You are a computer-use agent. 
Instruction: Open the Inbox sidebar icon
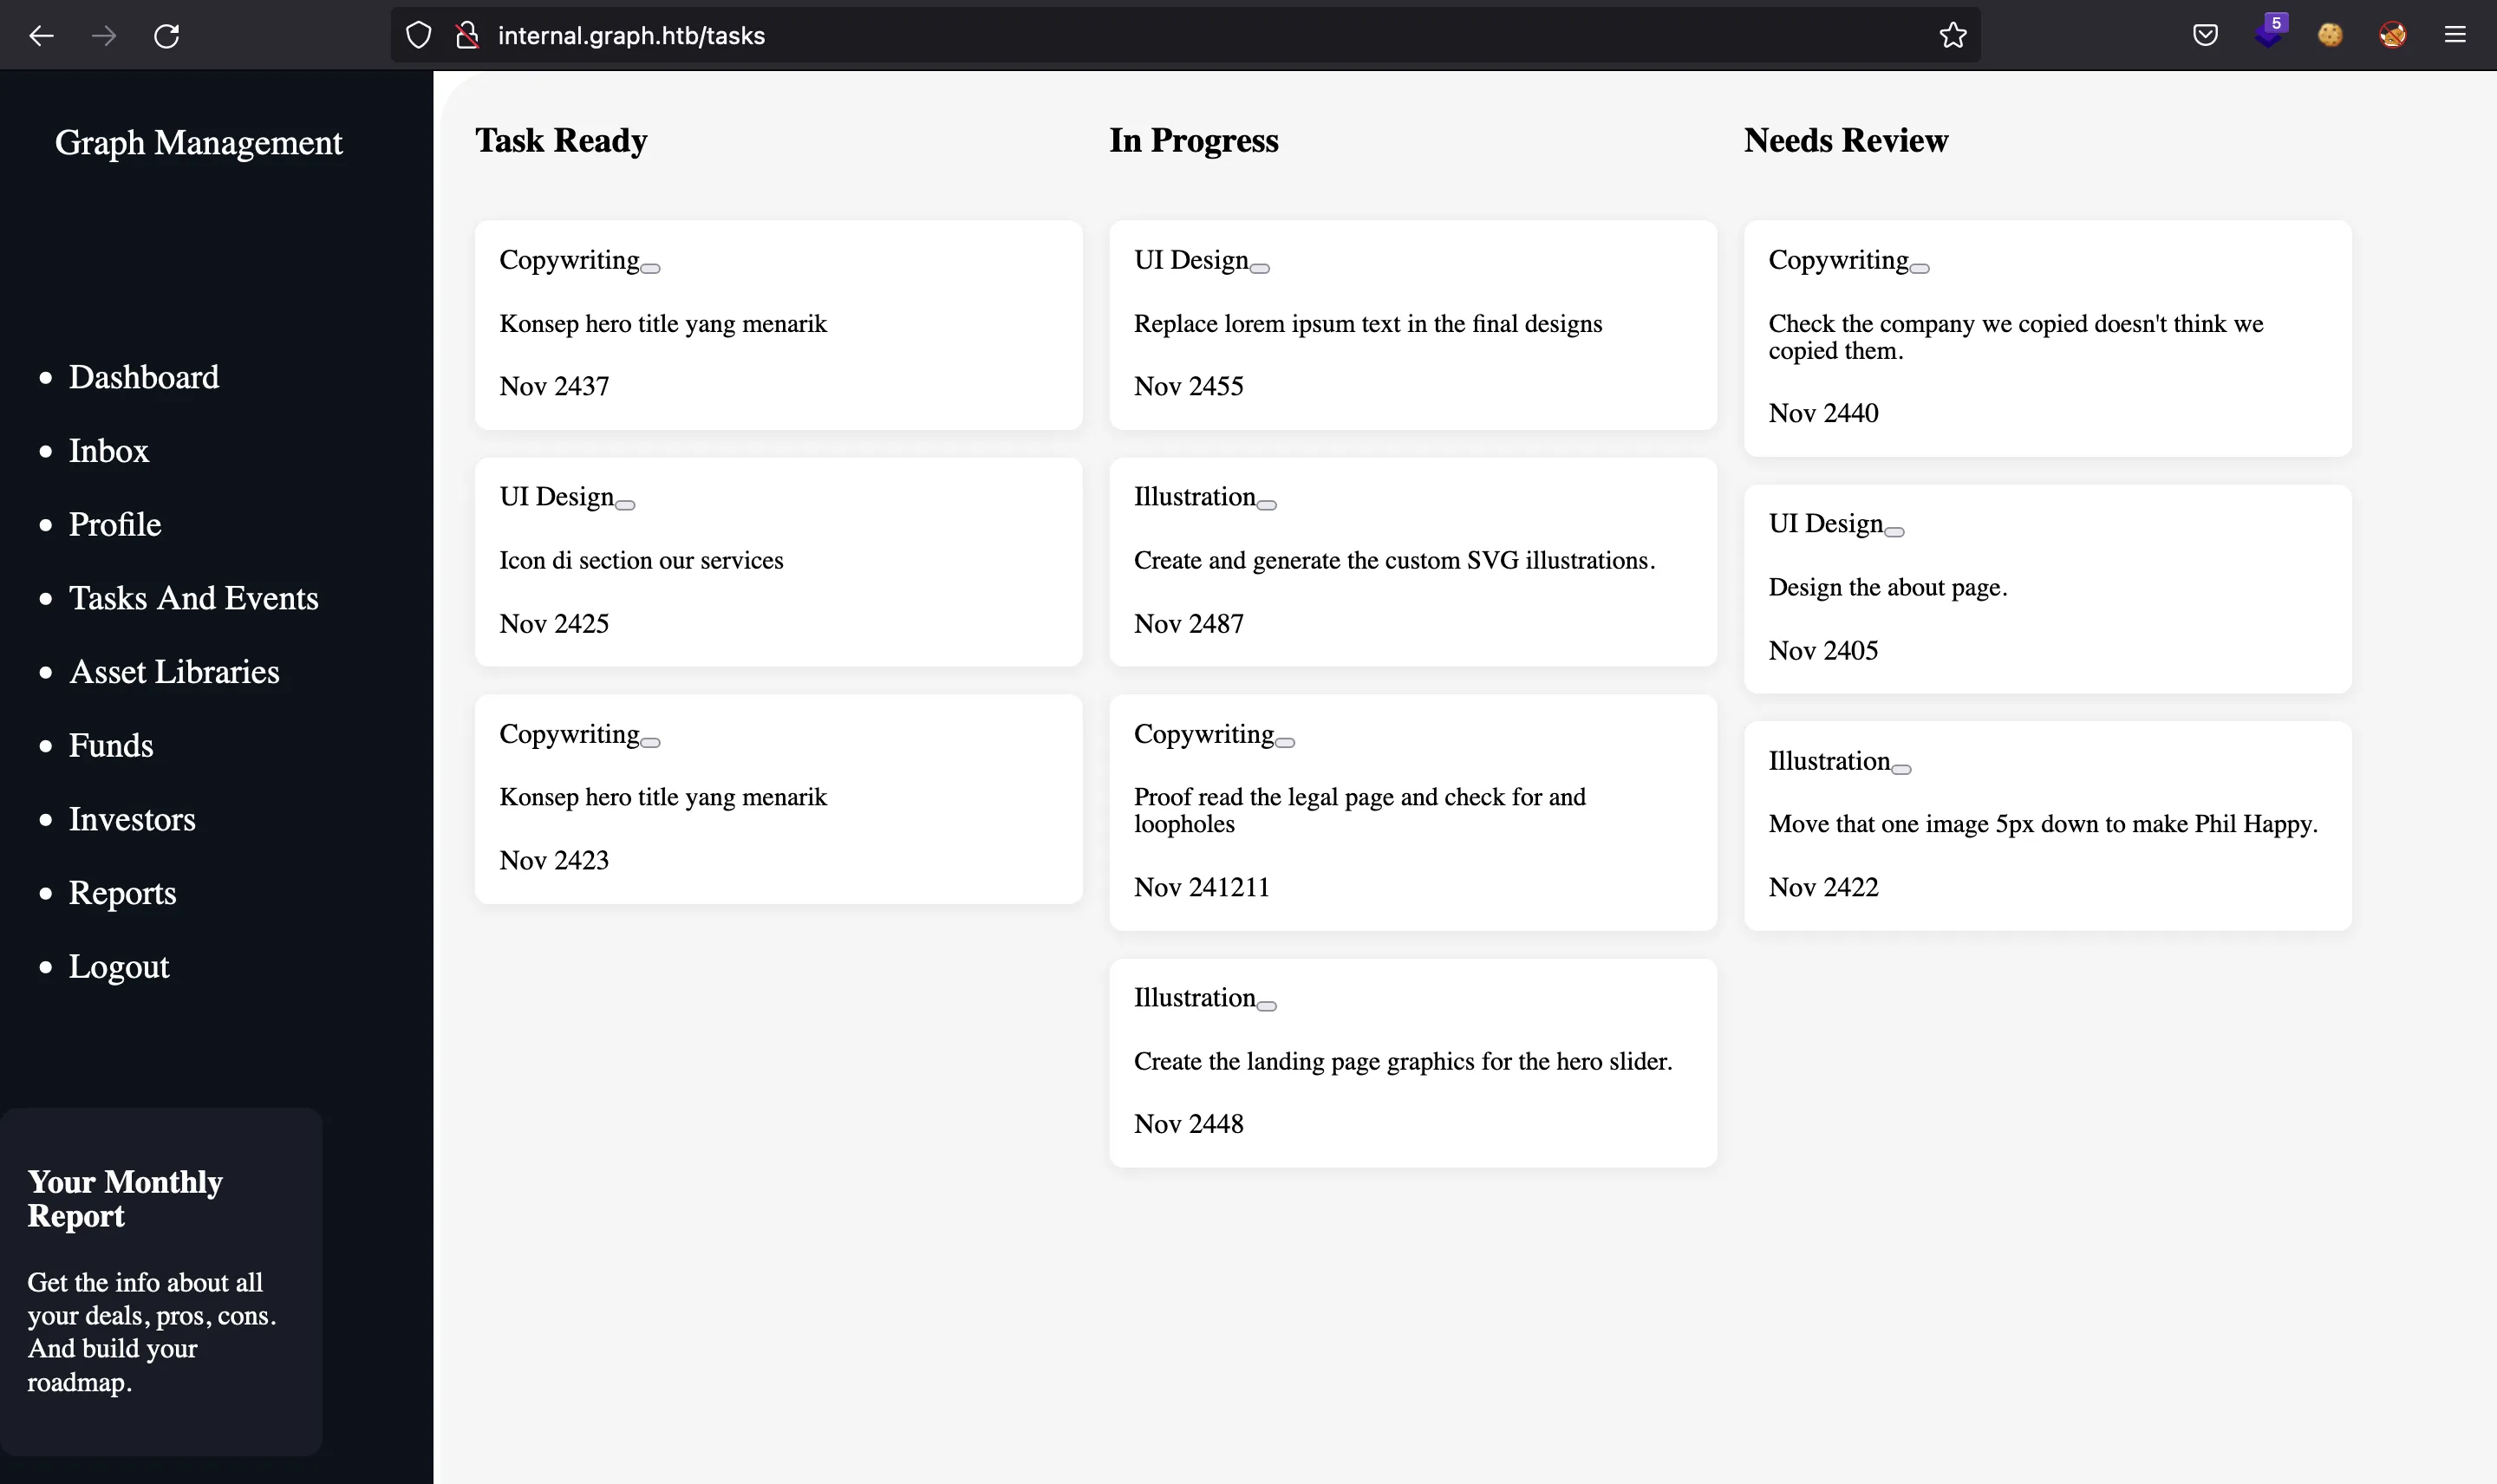point(109,449)
